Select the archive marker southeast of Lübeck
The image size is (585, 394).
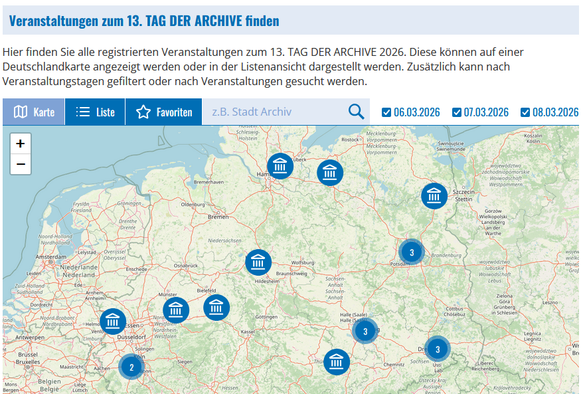pyautogui.click(x=330, y=173)
